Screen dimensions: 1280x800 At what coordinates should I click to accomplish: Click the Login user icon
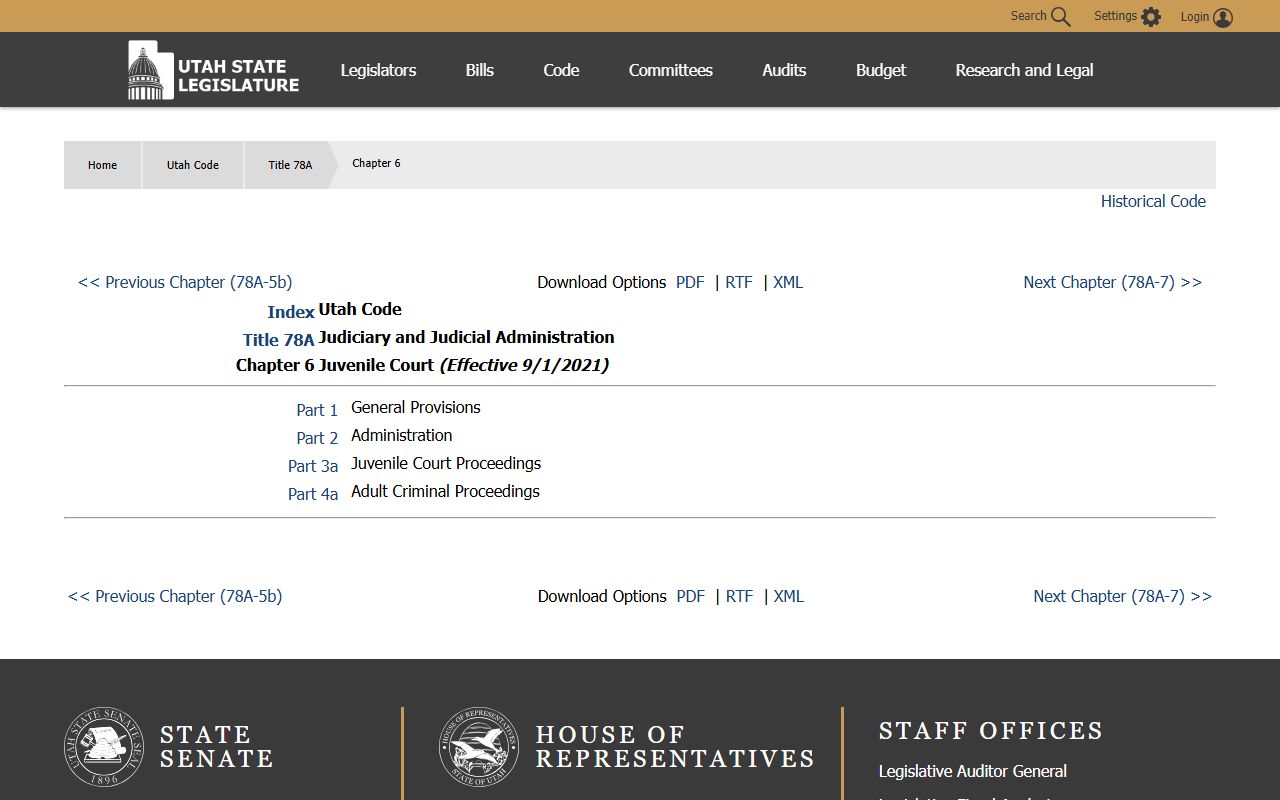click(1223, 17)
